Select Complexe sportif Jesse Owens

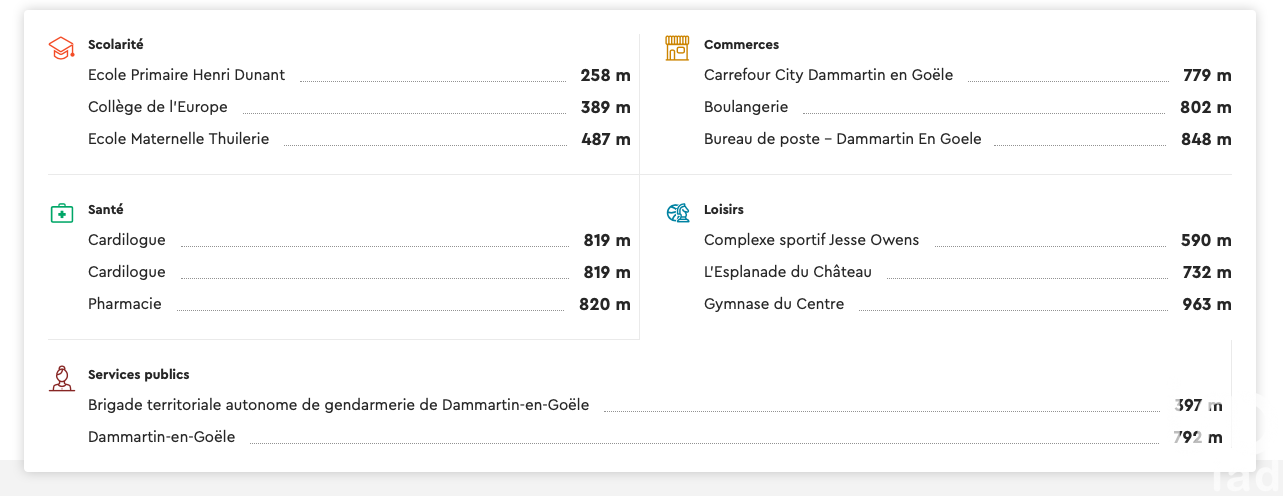[811, 240]
